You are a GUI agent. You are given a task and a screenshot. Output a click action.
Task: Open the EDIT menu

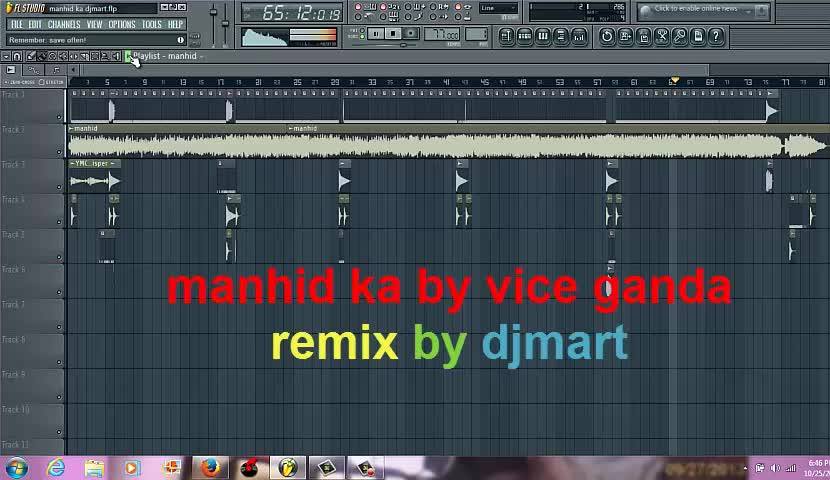pos(35,24)
